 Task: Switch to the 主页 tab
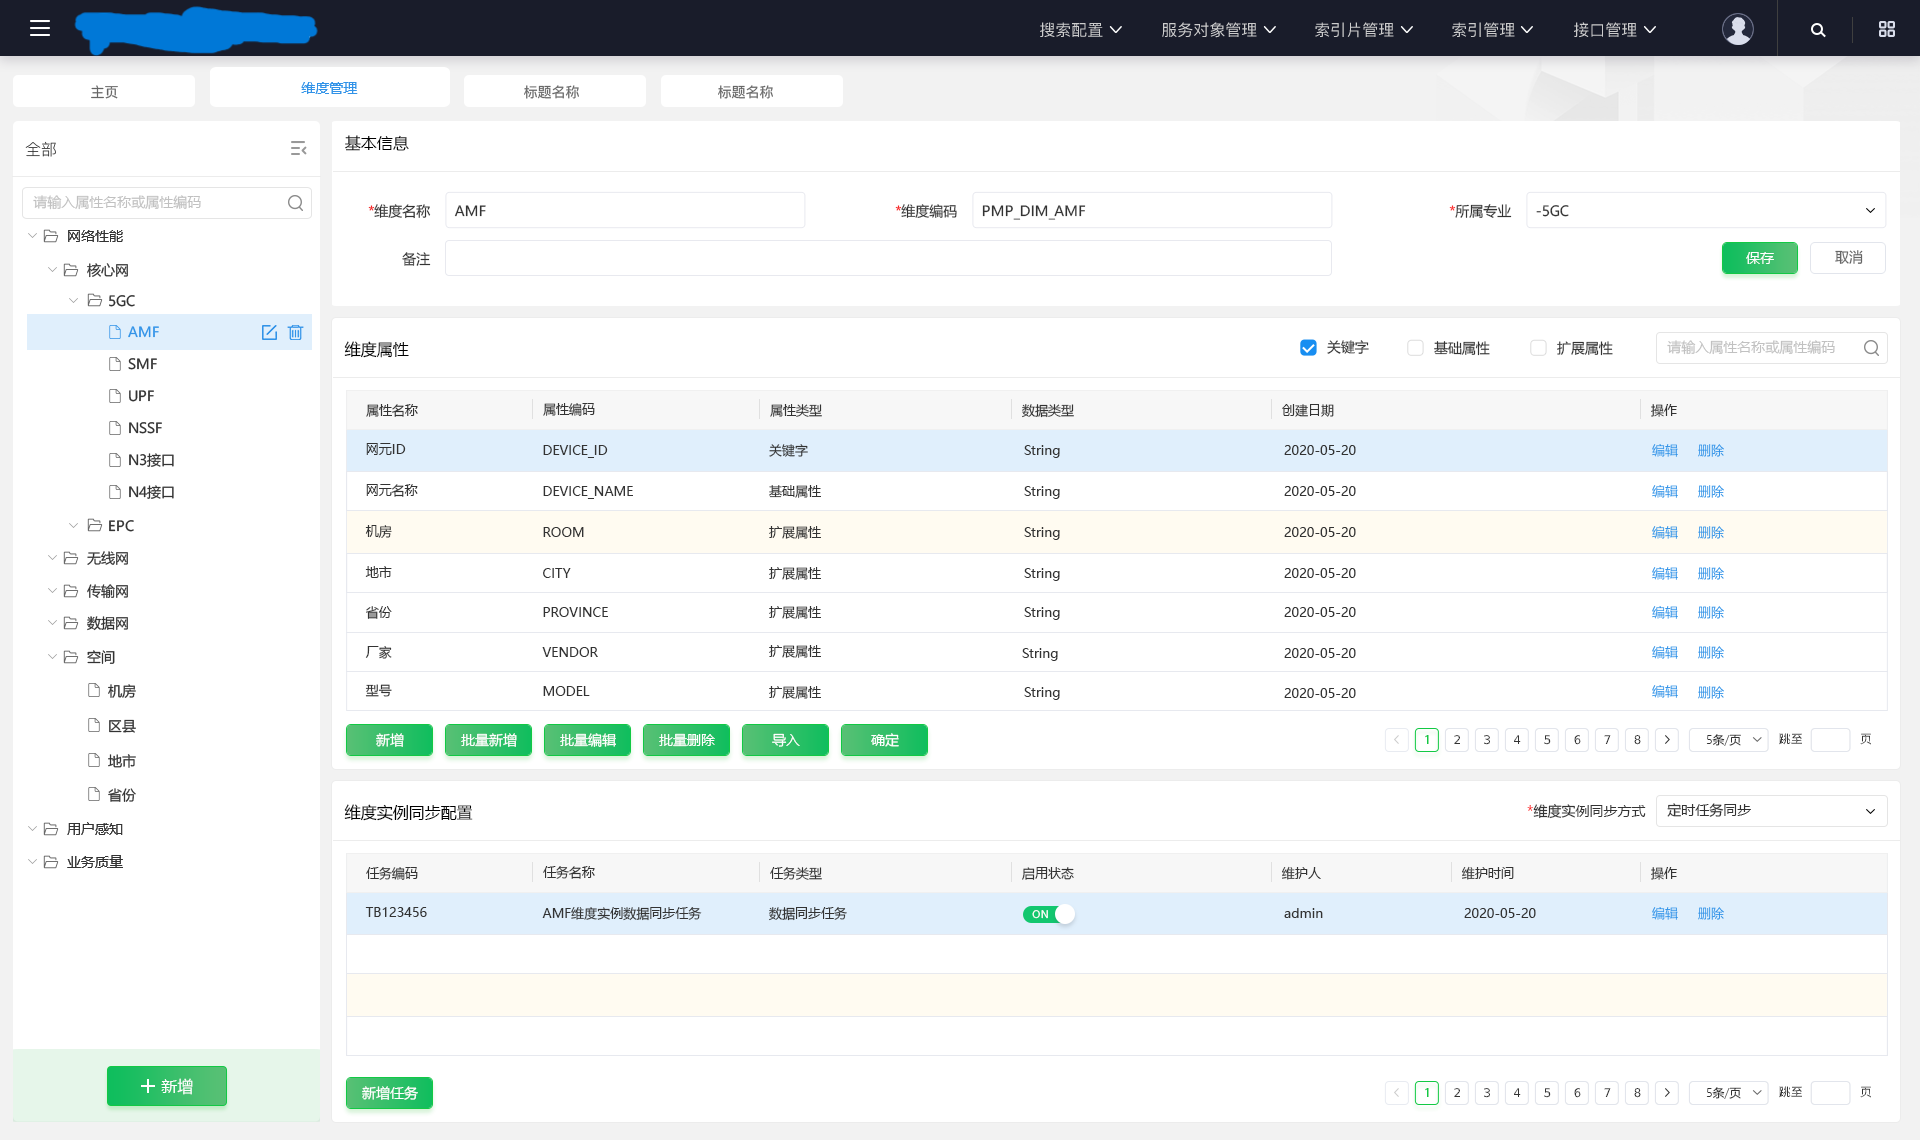pyautogui.click(x=104, y=91)
